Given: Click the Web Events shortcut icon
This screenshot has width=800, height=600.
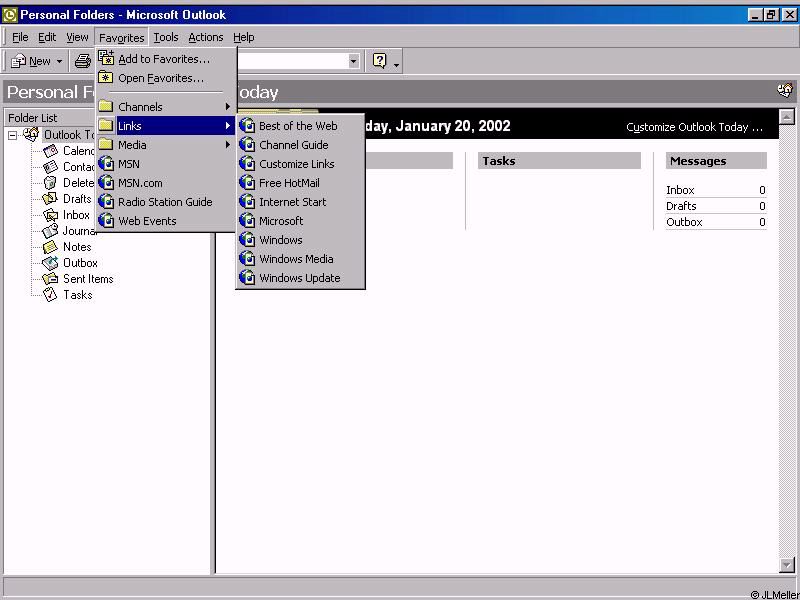Looking at the screenshot, I should pos(106,220).
